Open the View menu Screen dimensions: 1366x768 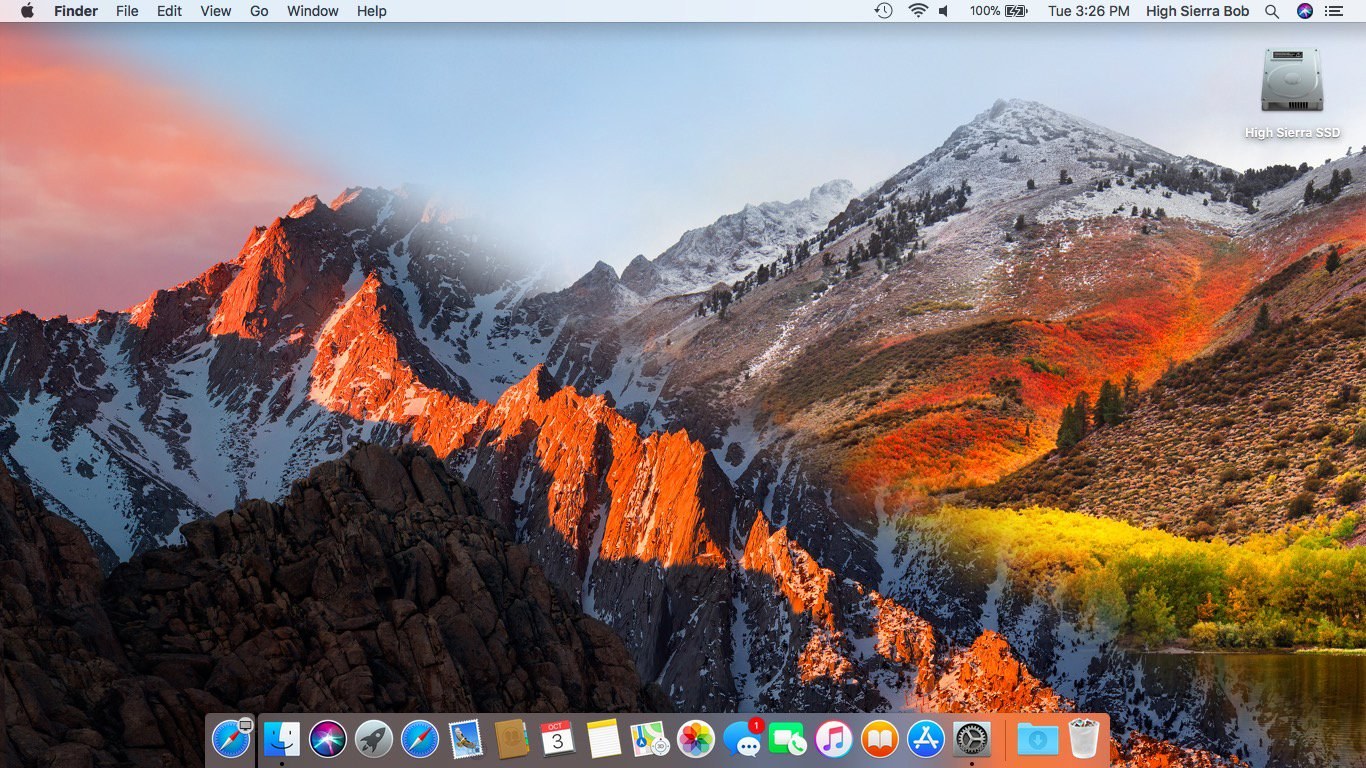point(215,11)
